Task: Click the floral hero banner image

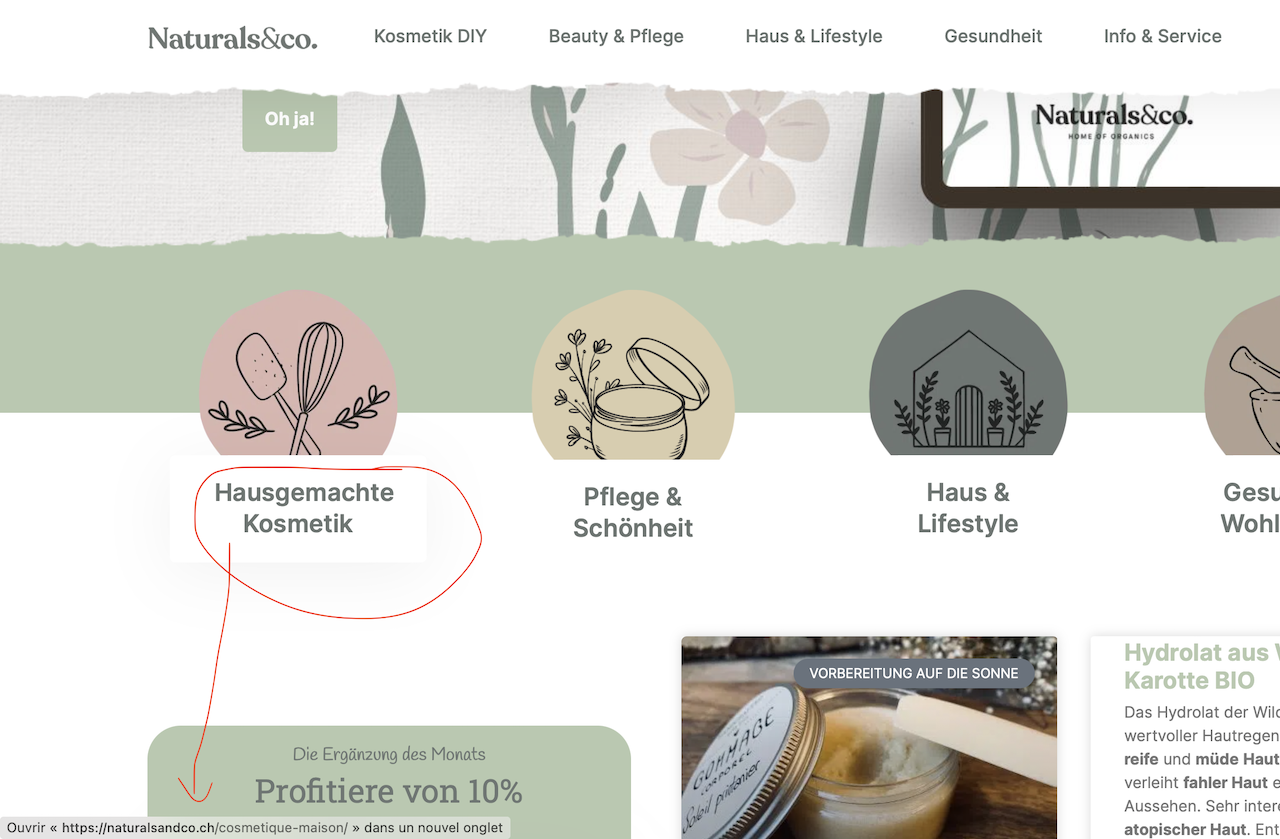Action: coord(640,164)
